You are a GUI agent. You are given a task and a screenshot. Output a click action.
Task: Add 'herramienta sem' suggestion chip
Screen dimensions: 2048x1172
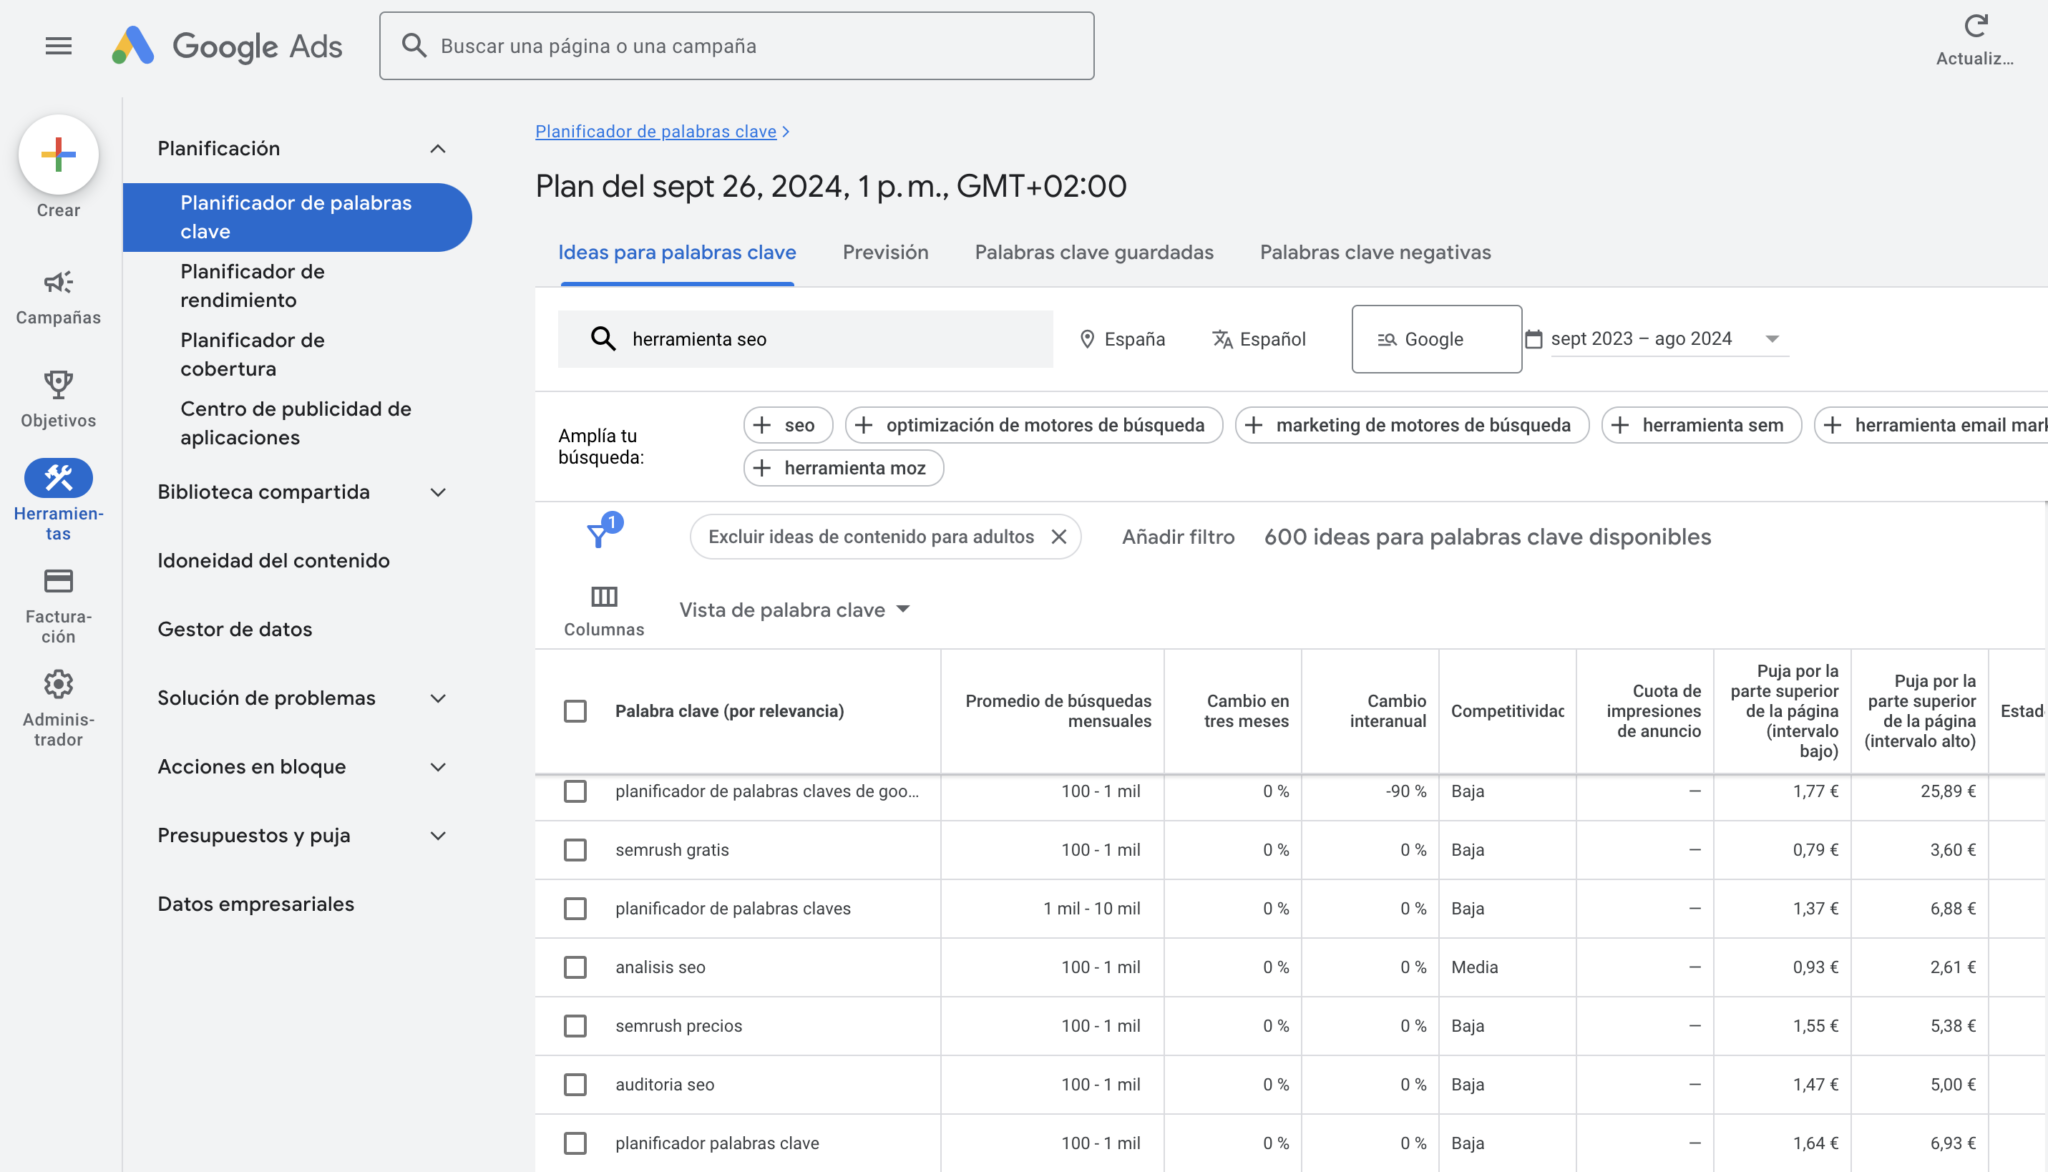point(1701,425)
